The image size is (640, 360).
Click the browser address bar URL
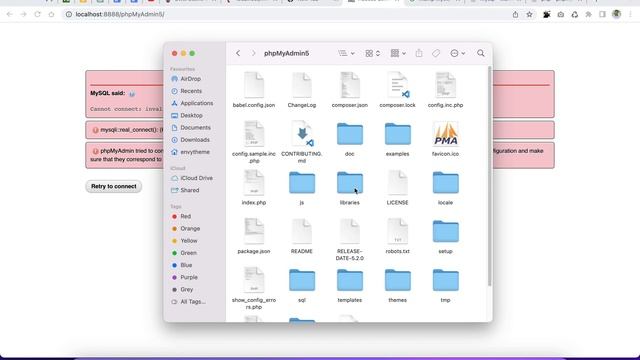(x=120, y=14)
